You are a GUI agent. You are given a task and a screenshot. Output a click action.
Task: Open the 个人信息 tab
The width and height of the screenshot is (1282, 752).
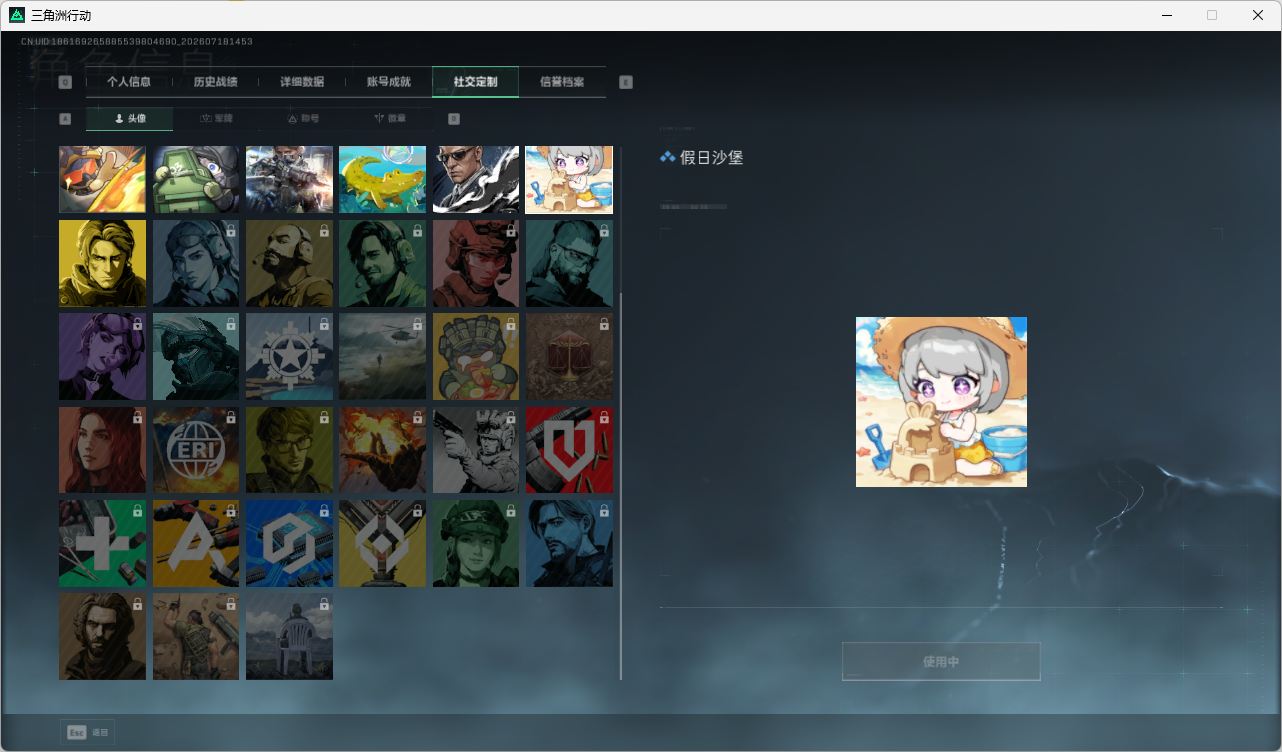click(x=129, y=82)
